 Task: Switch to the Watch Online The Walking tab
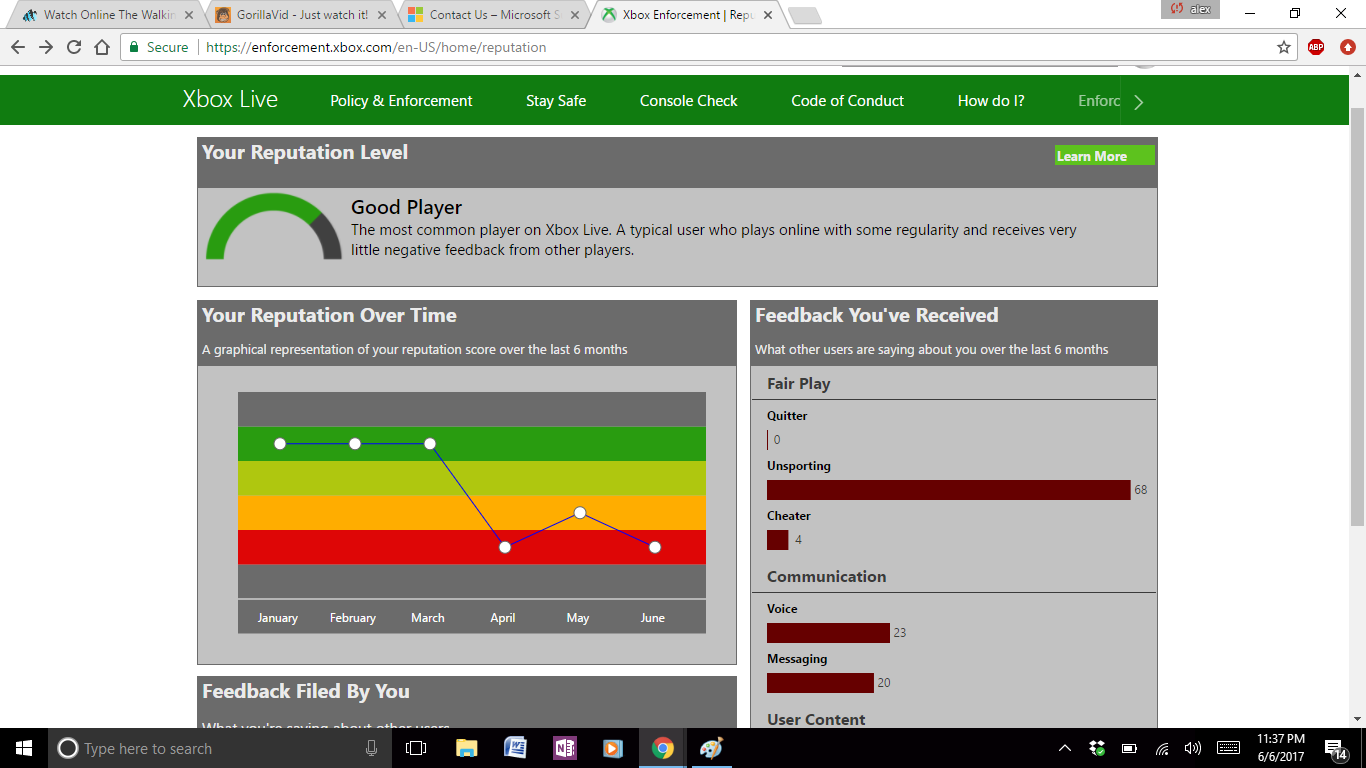coord(108,15)
